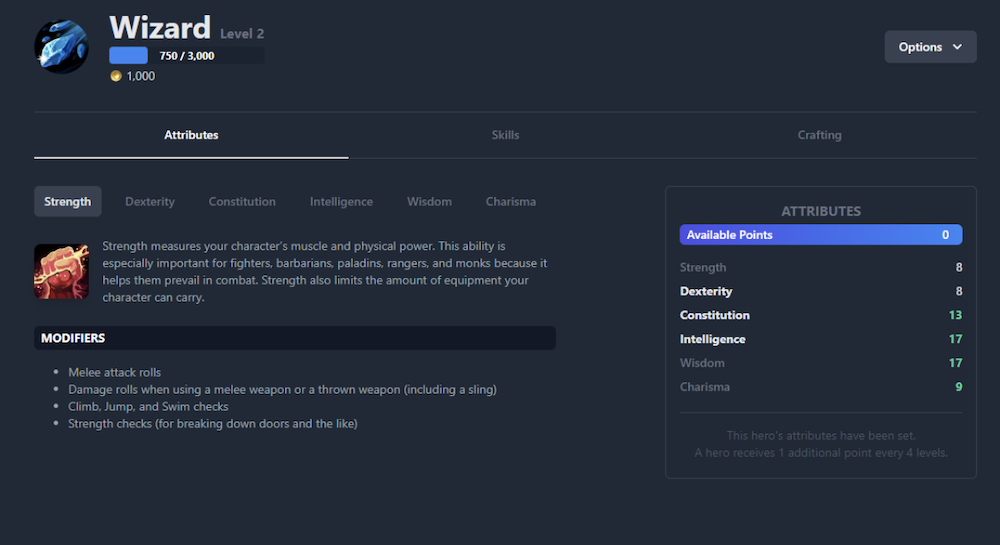Screen dimensions: 1000x545
Task: Switch to the Crafting tab
Action: 820,135
